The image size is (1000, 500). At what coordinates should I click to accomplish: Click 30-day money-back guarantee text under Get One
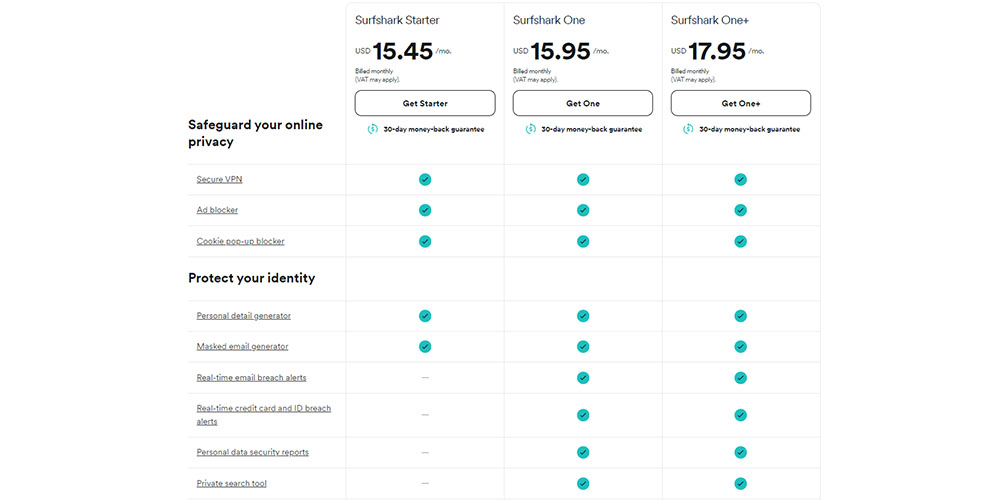tap(592, 129)
